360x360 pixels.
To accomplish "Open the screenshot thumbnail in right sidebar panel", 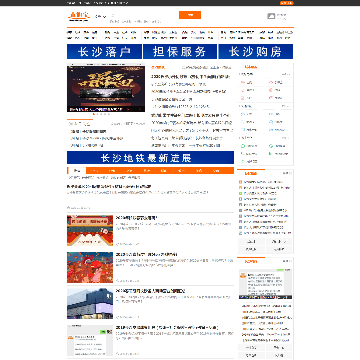I will (x=265, y=284).
